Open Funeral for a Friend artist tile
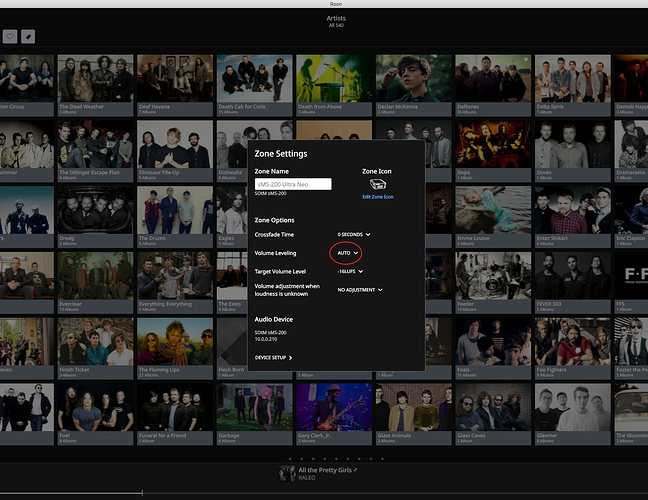The height and width of the screenshot is (500, 648). (175, 414)
